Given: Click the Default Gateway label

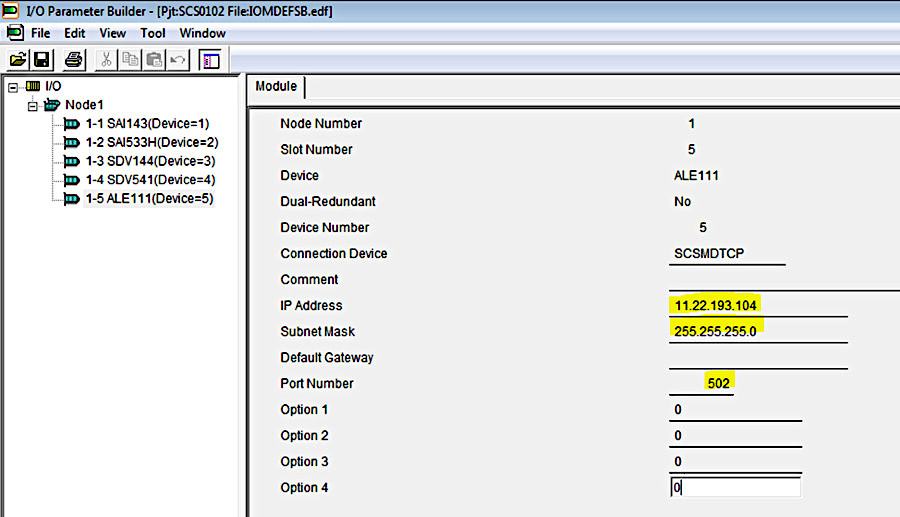Looking at the screenshot, I should pyautogui.click(x=327, y=358).
